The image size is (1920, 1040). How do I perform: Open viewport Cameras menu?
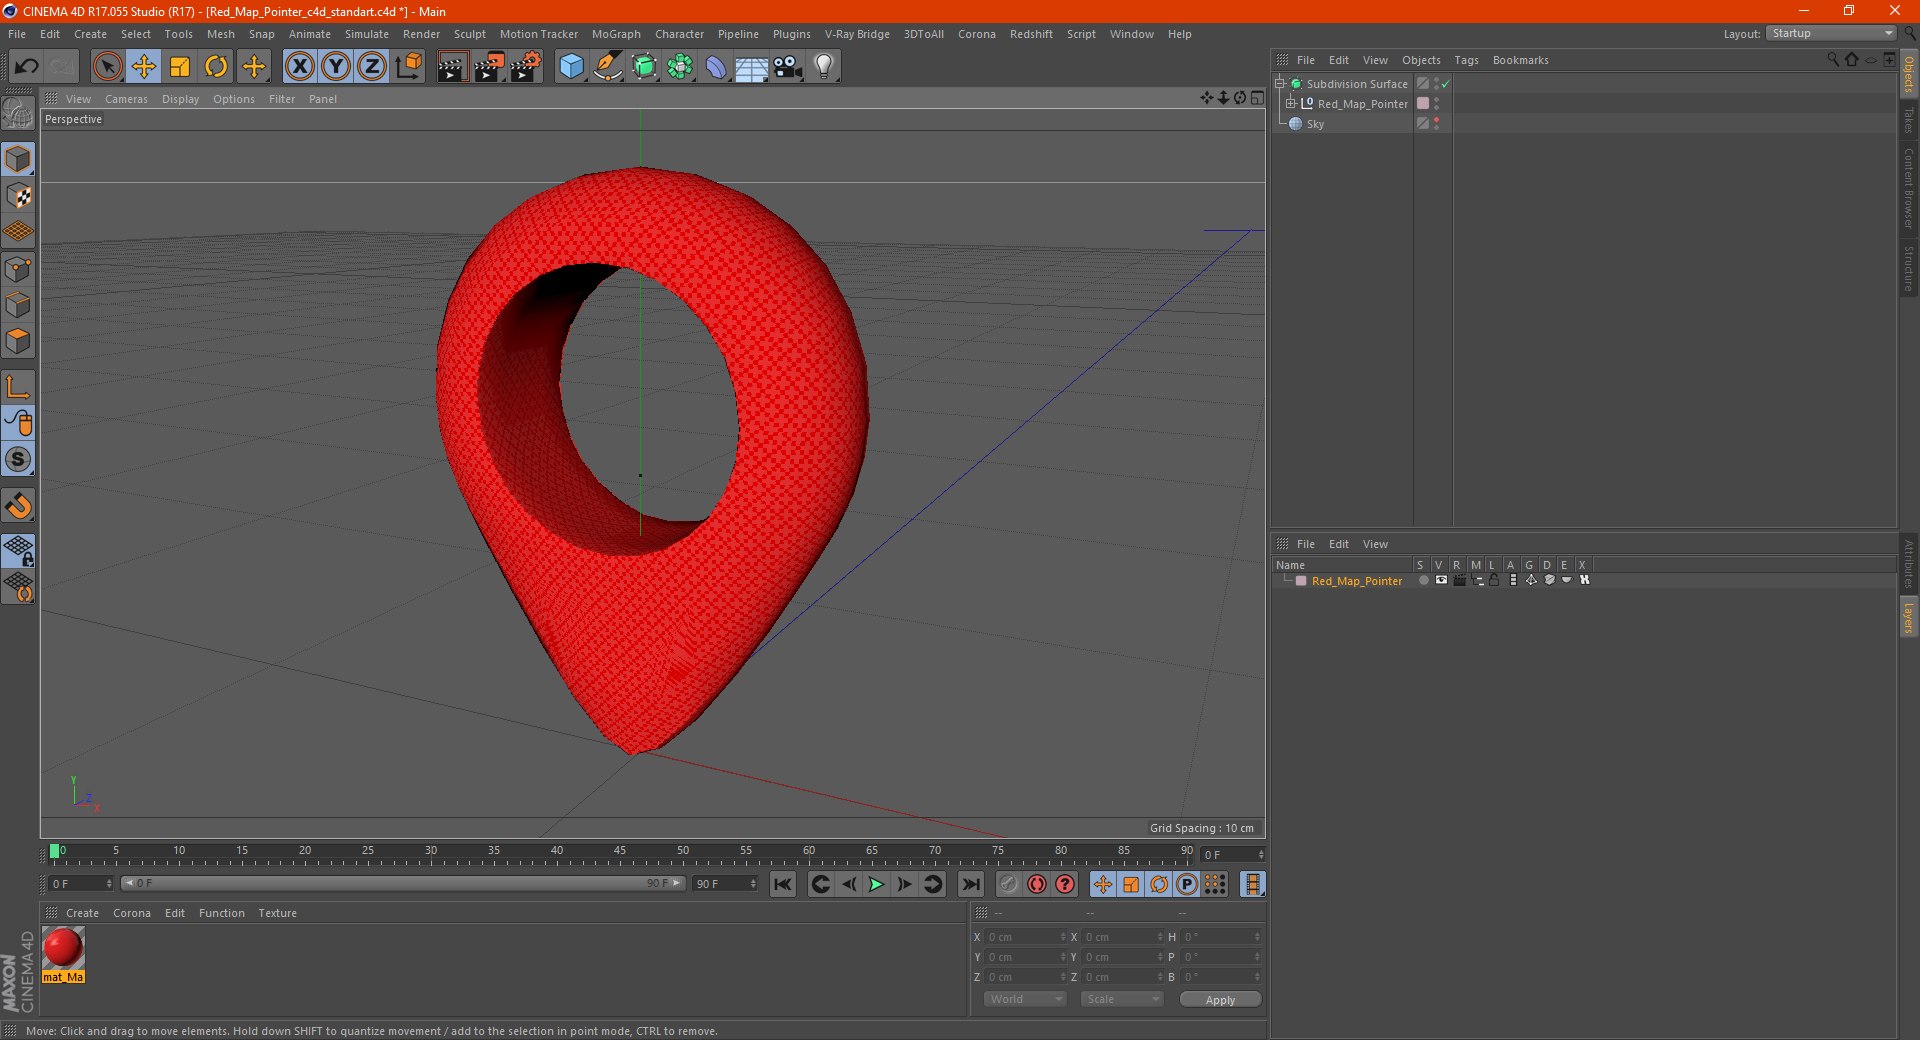[x=126, y=99]
